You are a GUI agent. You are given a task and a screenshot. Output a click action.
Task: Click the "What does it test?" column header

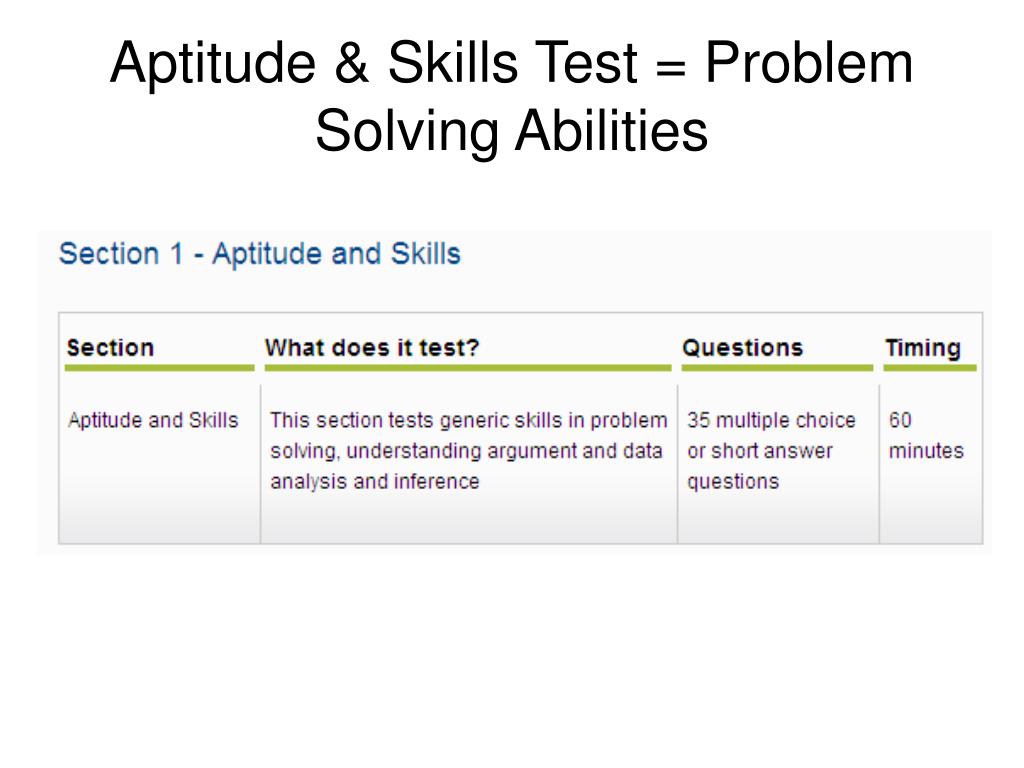pos(372,348)
